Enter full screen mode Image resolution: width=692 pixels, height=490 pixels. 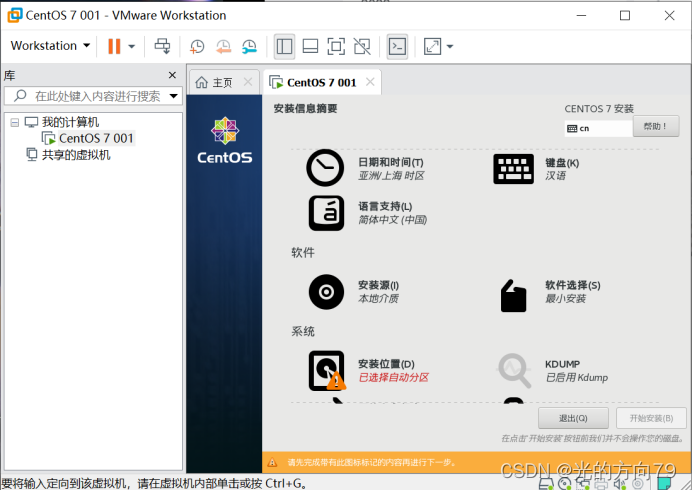[336, 46]
